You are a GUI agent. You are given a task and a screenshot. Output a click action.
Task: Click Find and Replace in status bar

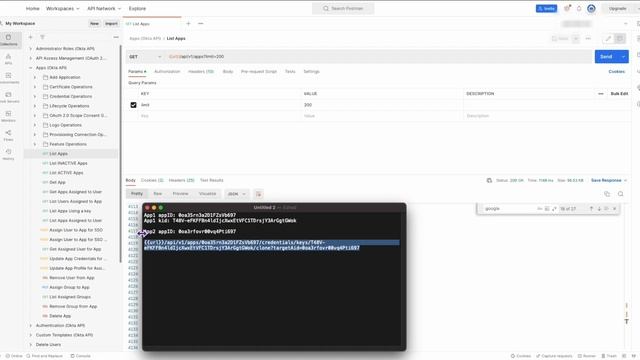(x=44, y=356)
